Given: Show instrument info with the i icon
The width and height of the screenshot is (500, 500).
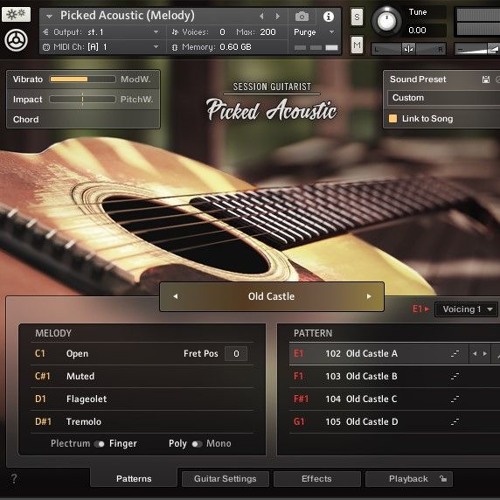Looking at the screenshot, I should pos(328,16).
